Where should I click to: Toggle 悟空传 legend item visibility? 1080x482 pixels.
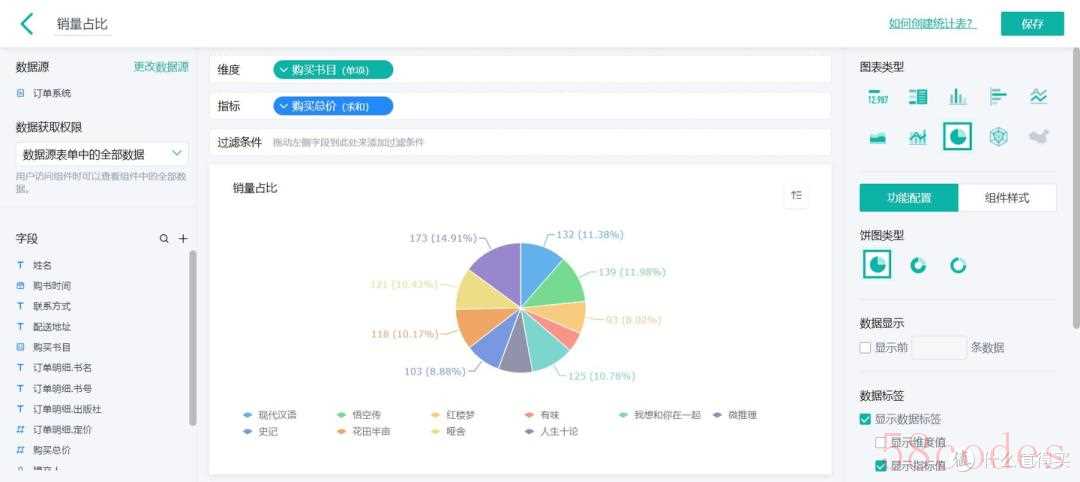360,415
